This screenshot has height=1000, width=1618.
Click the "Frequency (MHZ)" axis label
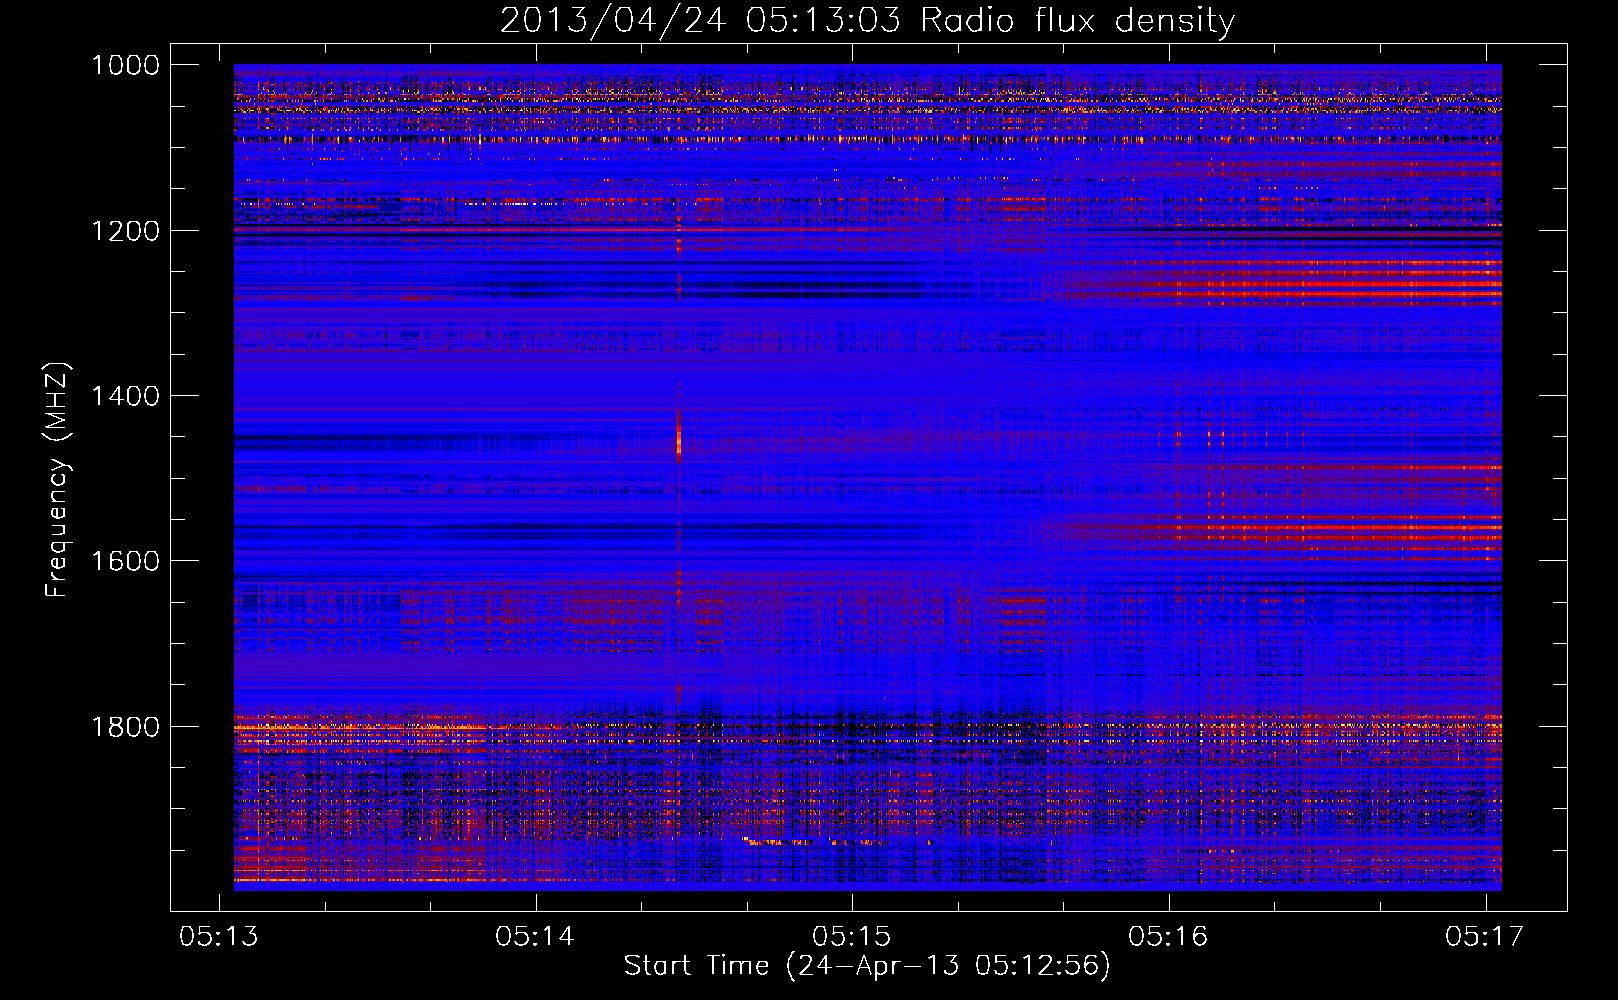pyautogui.click(x=57, y=480)
